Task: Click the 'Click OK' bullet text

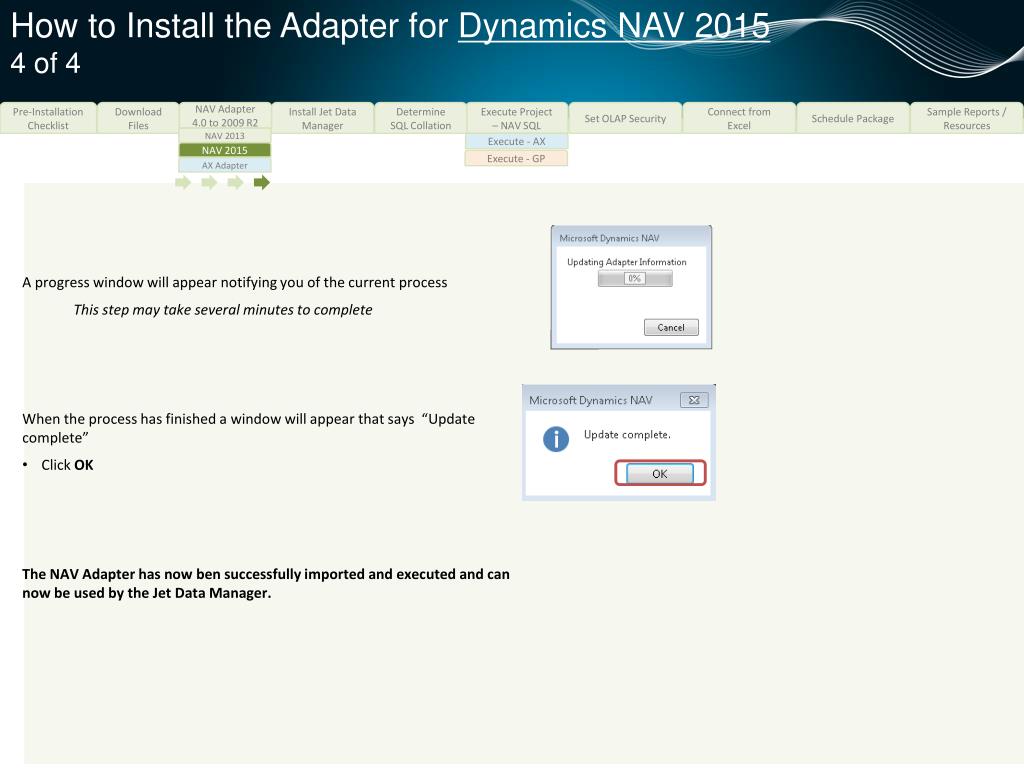Action: point(67,465)
